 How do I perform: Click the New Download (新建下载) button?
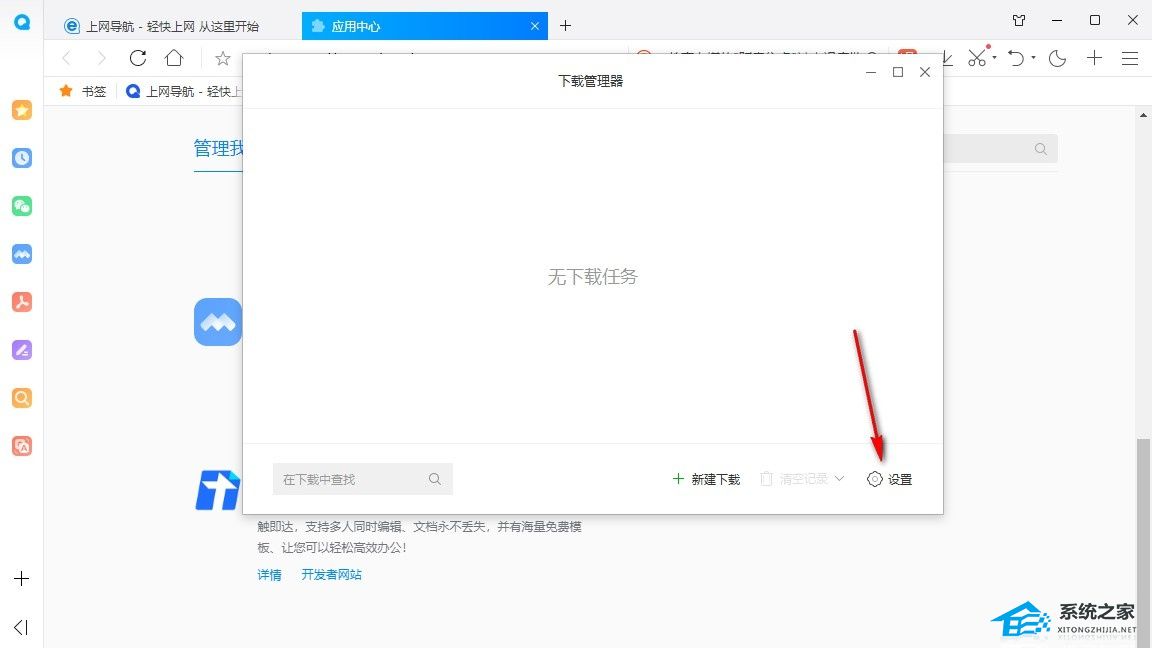tap(706, 479)
